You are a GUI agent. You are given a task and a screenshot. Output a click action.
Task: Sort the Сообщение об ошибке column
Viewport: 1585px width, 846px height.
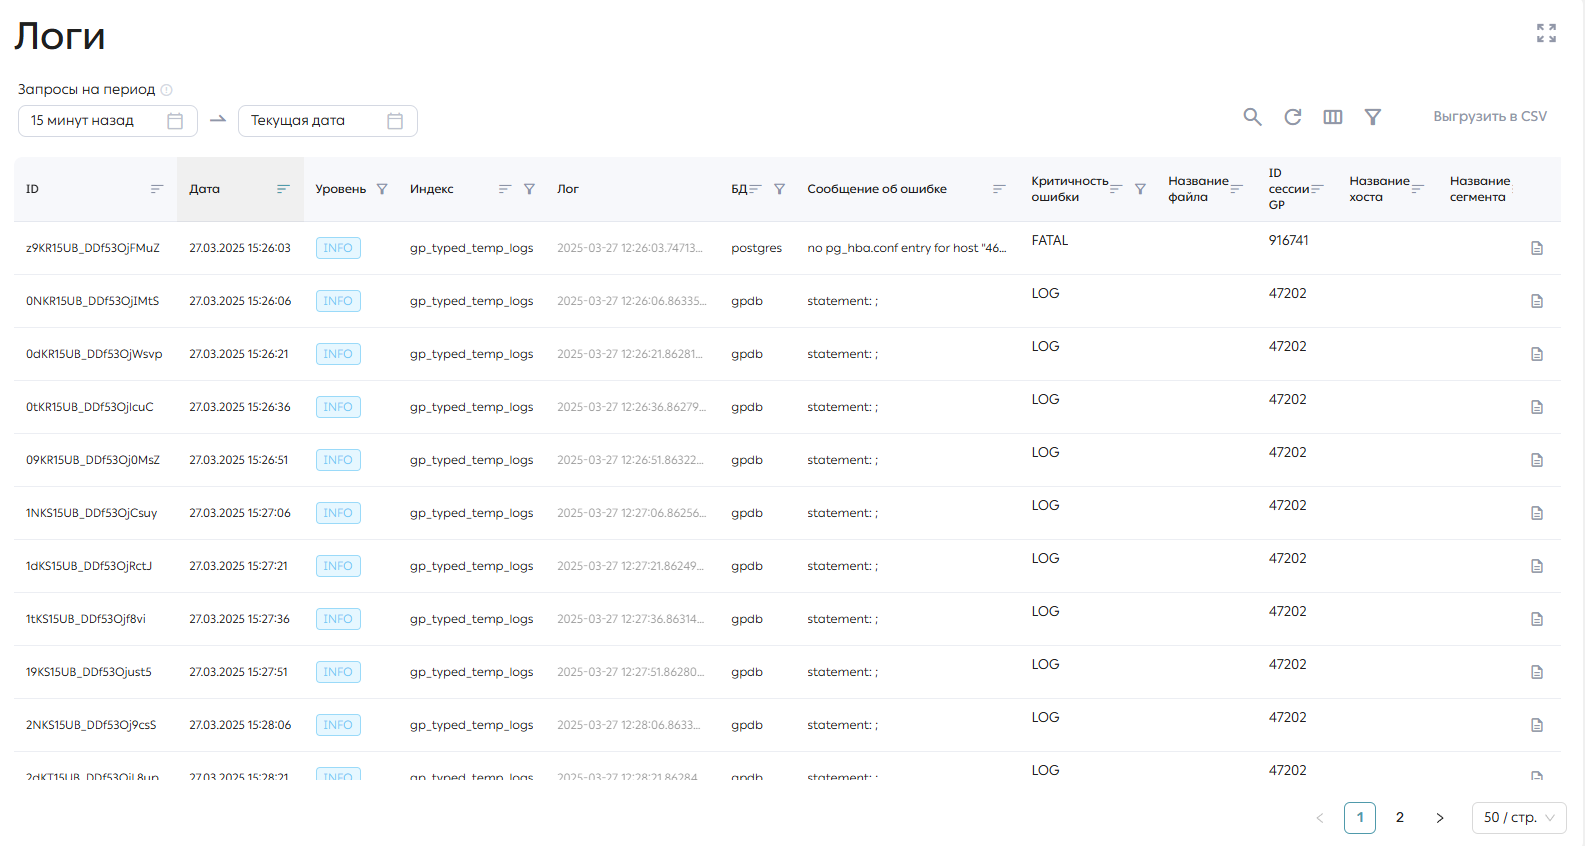999,189
